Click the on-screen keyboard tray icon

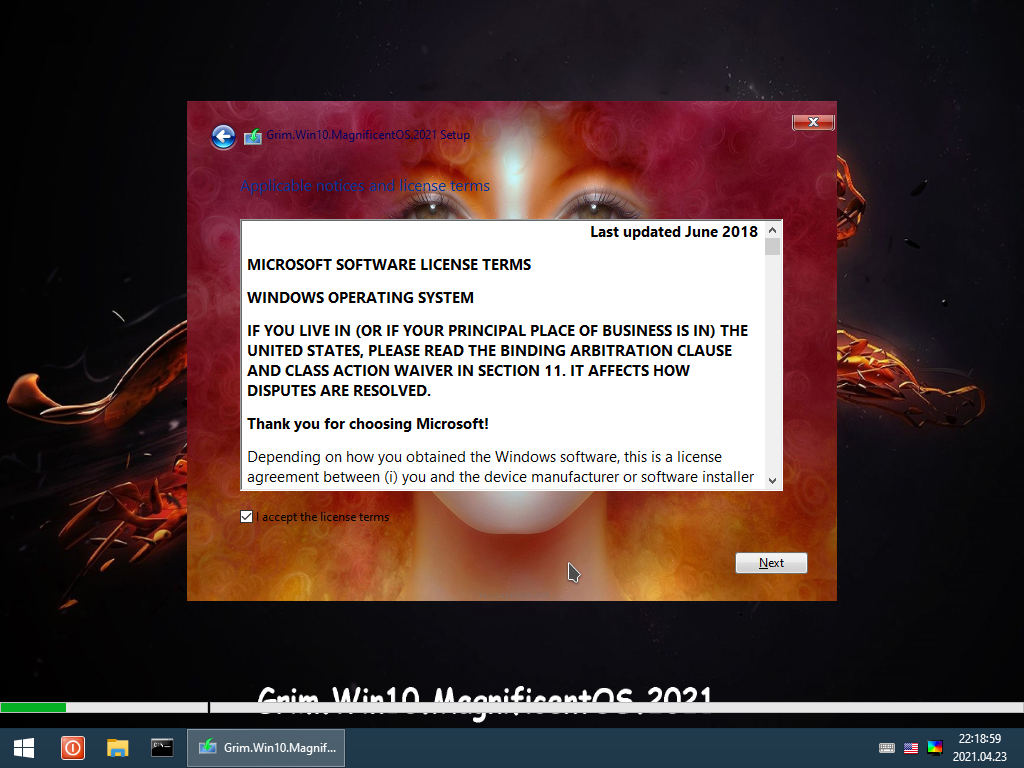pyautogui.click(x=887, y=748)
